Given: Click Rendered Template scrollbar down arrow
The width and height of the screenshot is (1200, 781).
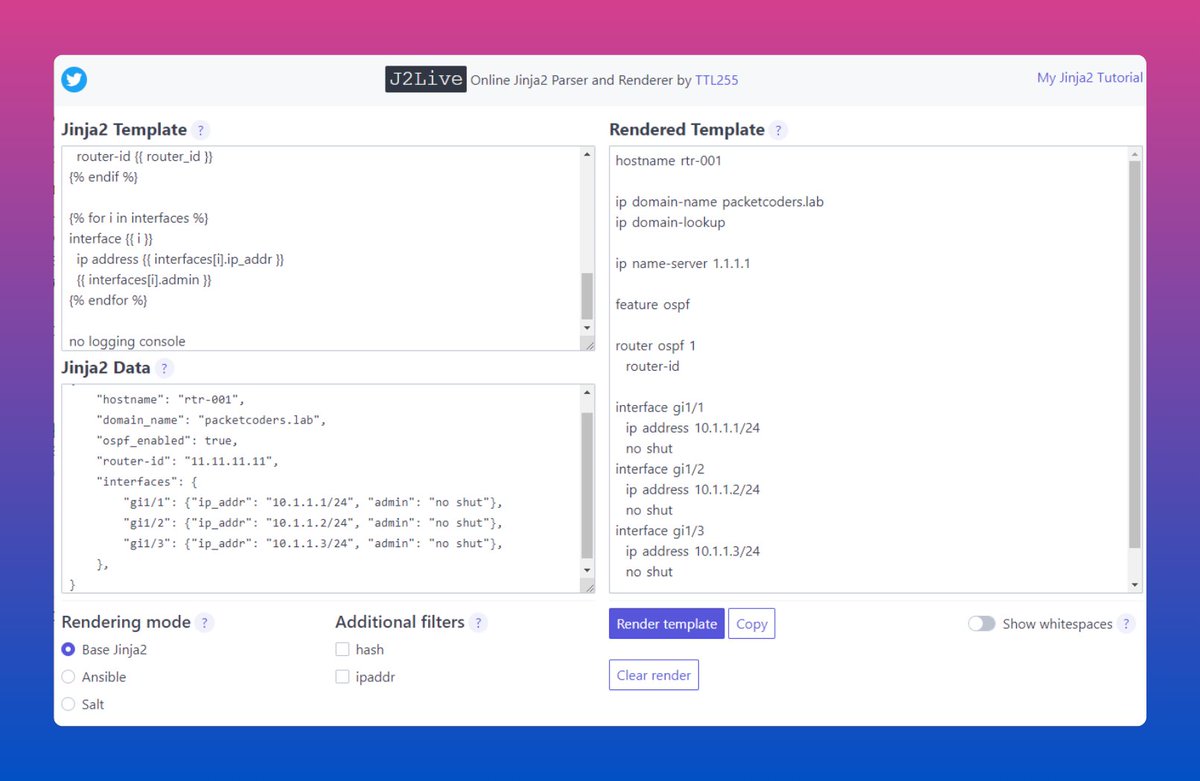Looking at the screenshot, I should point(1134,584).
